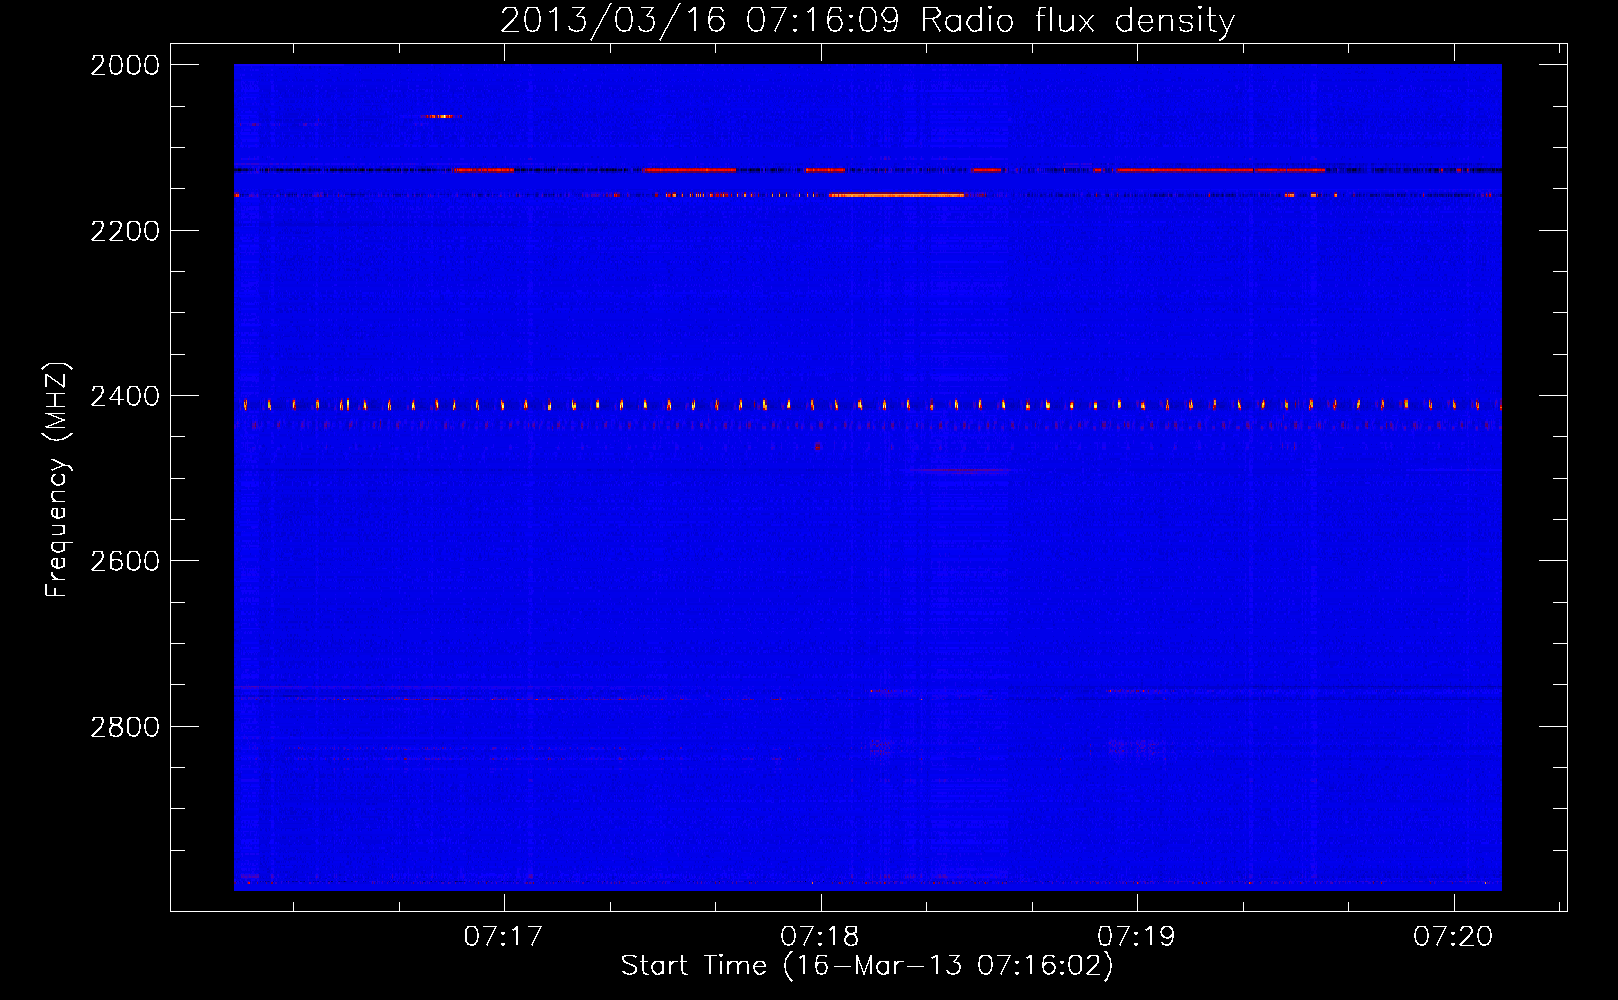Screen dimensions: 1618x1000
Task: Click the 07:19 time tick label
Action: 1137,936
